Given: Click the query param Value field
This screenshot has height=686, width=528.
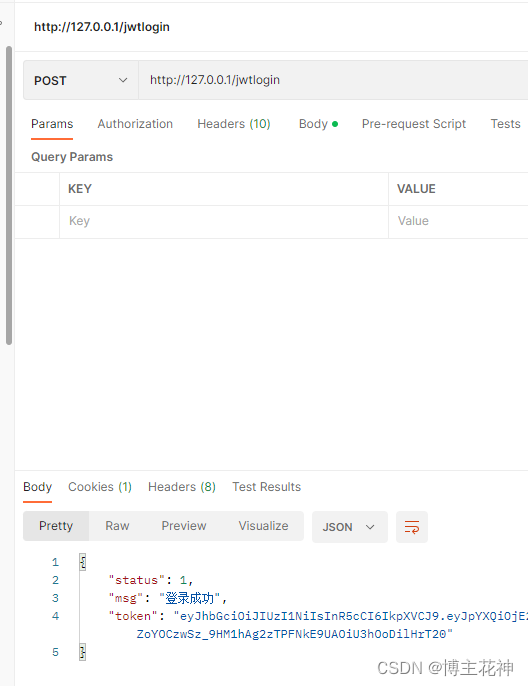Looking at the screenshot, I should (458, 221).
